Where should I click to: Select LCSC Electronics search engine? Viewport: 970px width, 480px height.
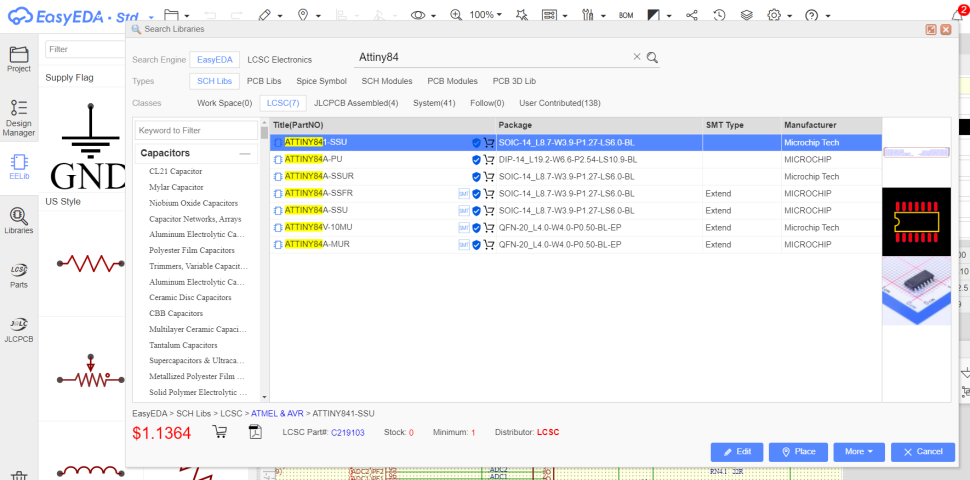click(x=280, y=60)
